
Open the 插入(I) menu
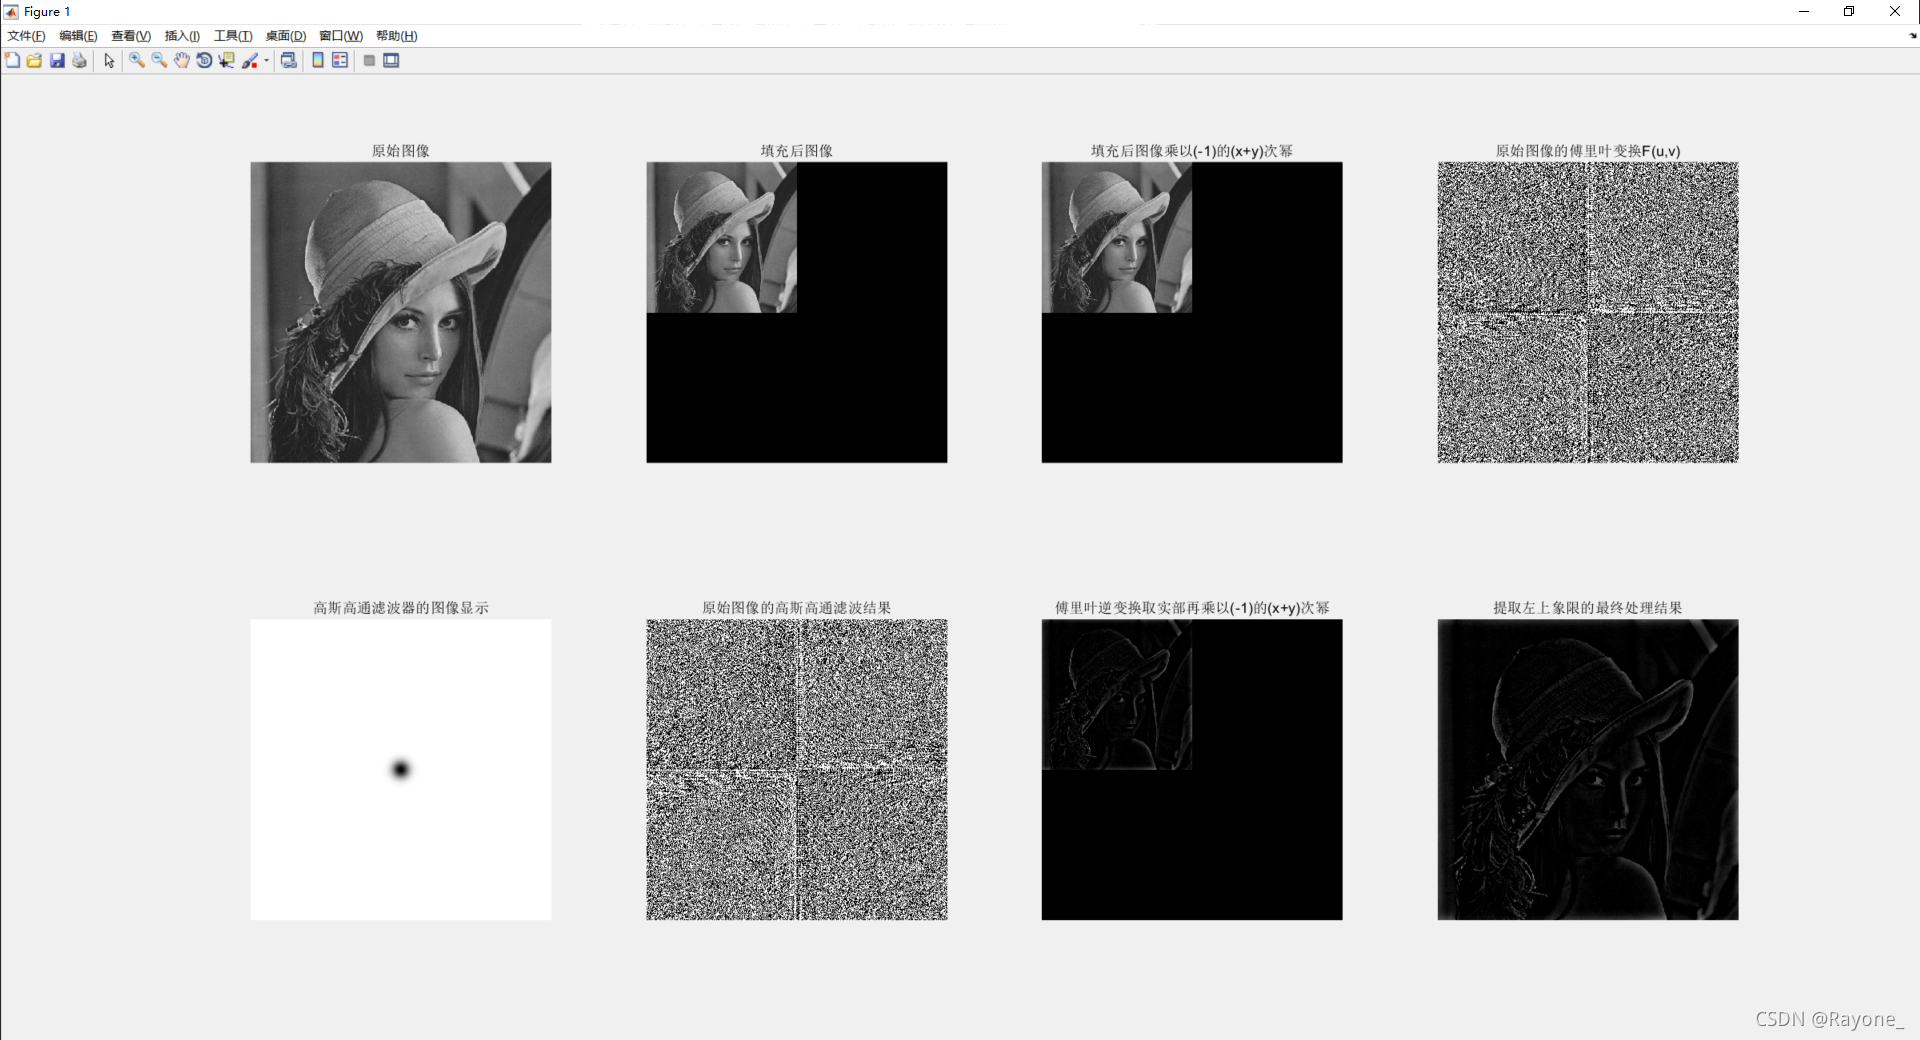click(x=182, y=36)
